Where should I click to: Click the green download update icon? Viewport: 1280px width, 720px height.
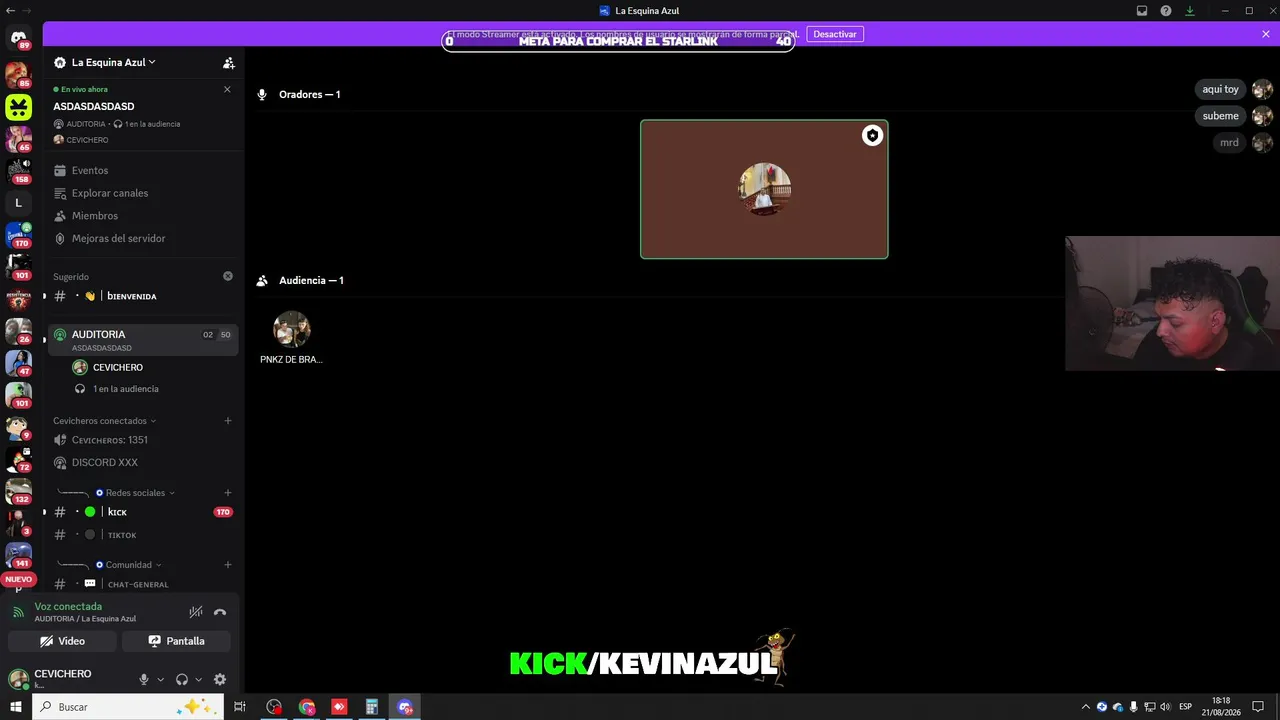[x=1190, y=11]
